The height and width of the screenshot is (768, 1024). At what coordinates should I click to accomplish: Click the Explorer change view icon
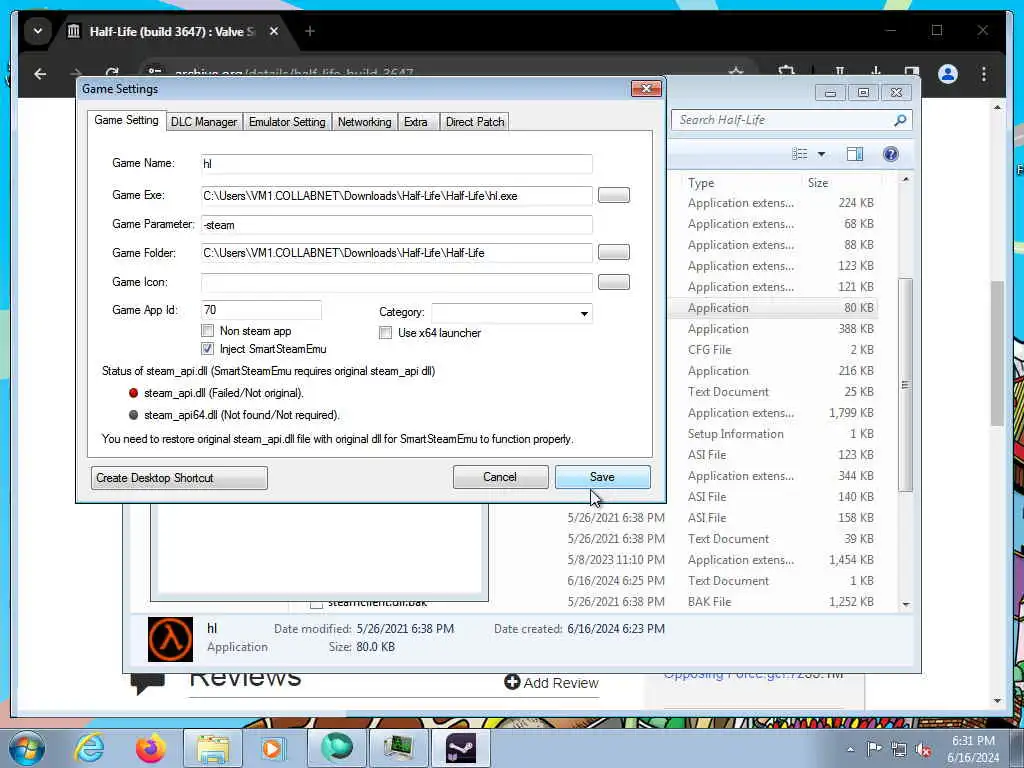point(799,154)
